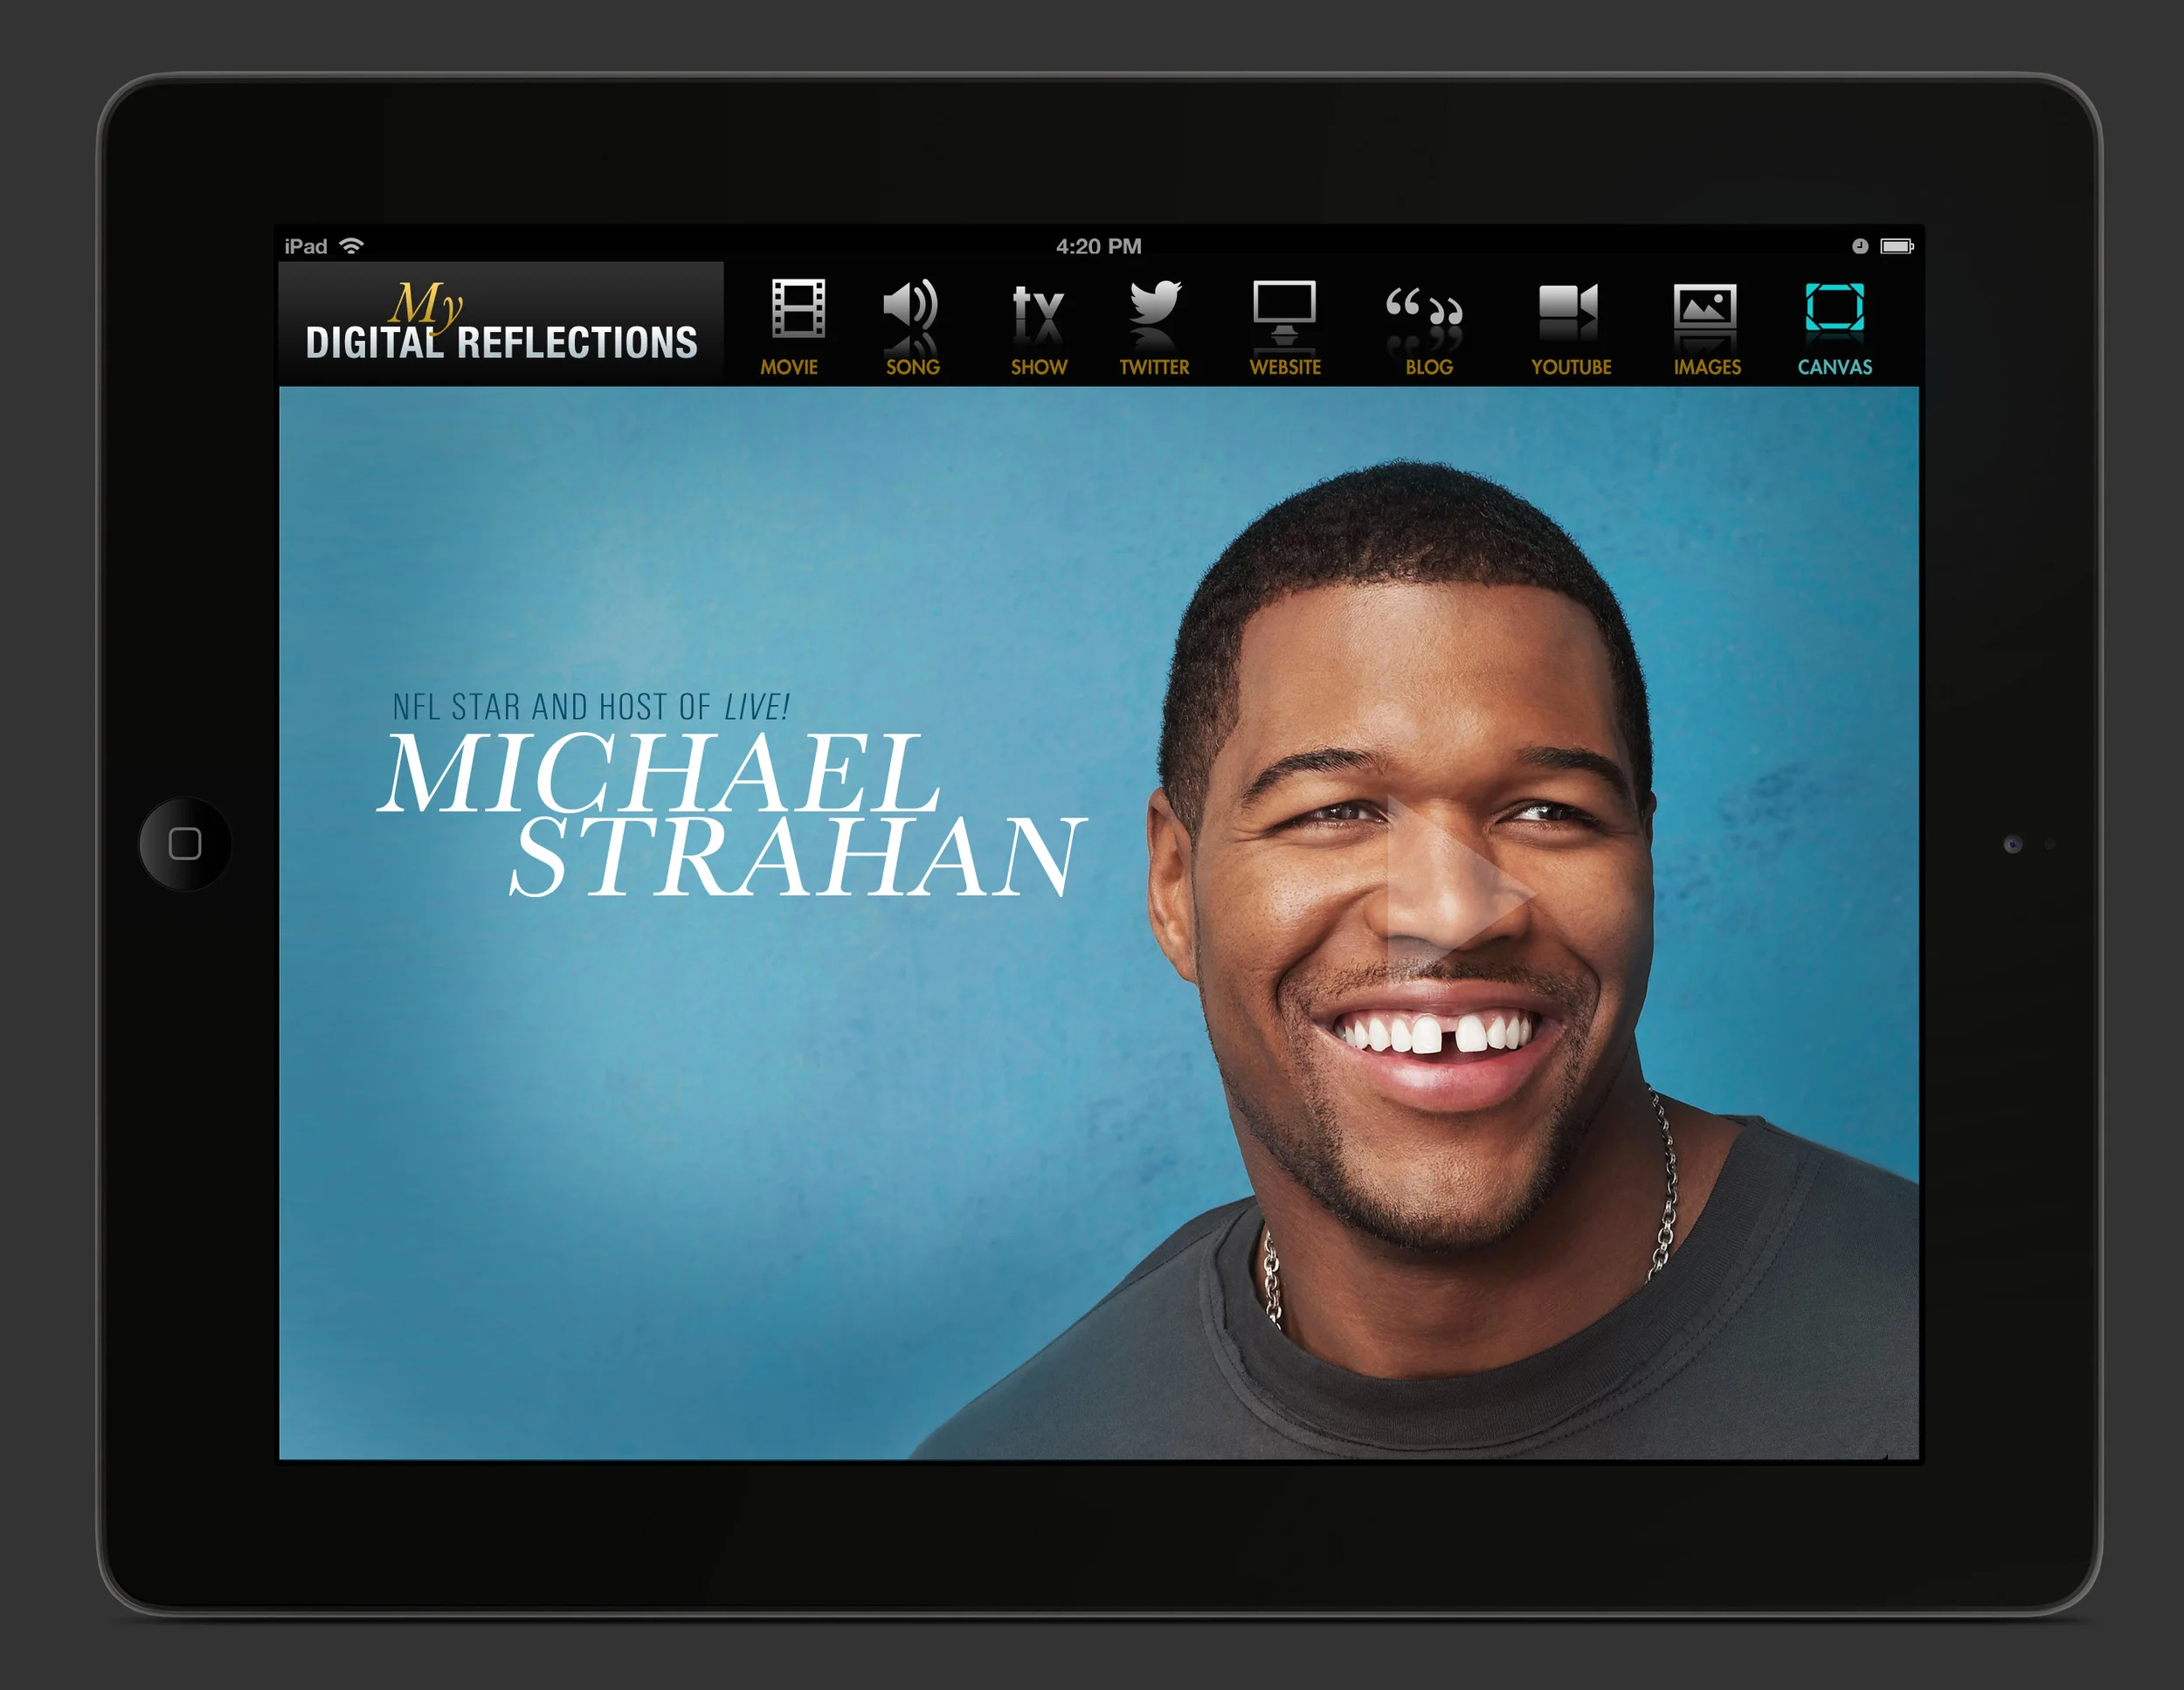Click the Michael Strahan title text
Image resolution: width=2184 pixels, height=1690 pixels.
[730, 812]
